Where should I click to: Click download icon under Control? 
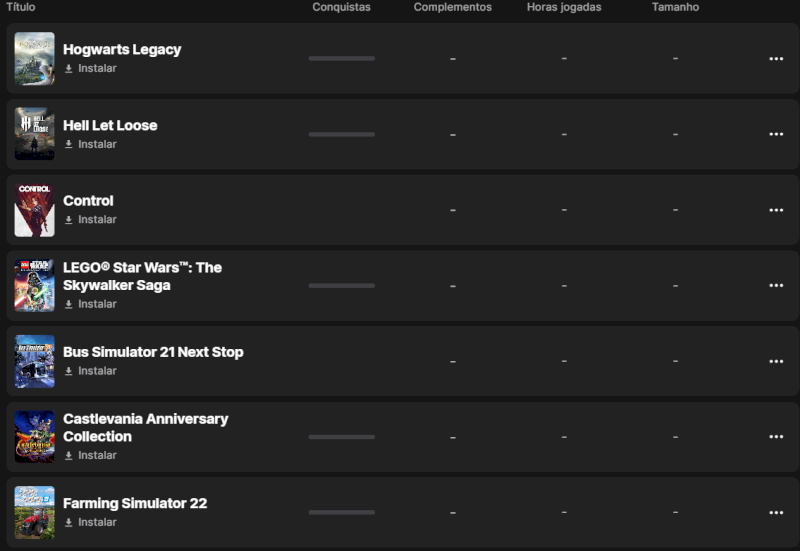click(x=69, y=220)
